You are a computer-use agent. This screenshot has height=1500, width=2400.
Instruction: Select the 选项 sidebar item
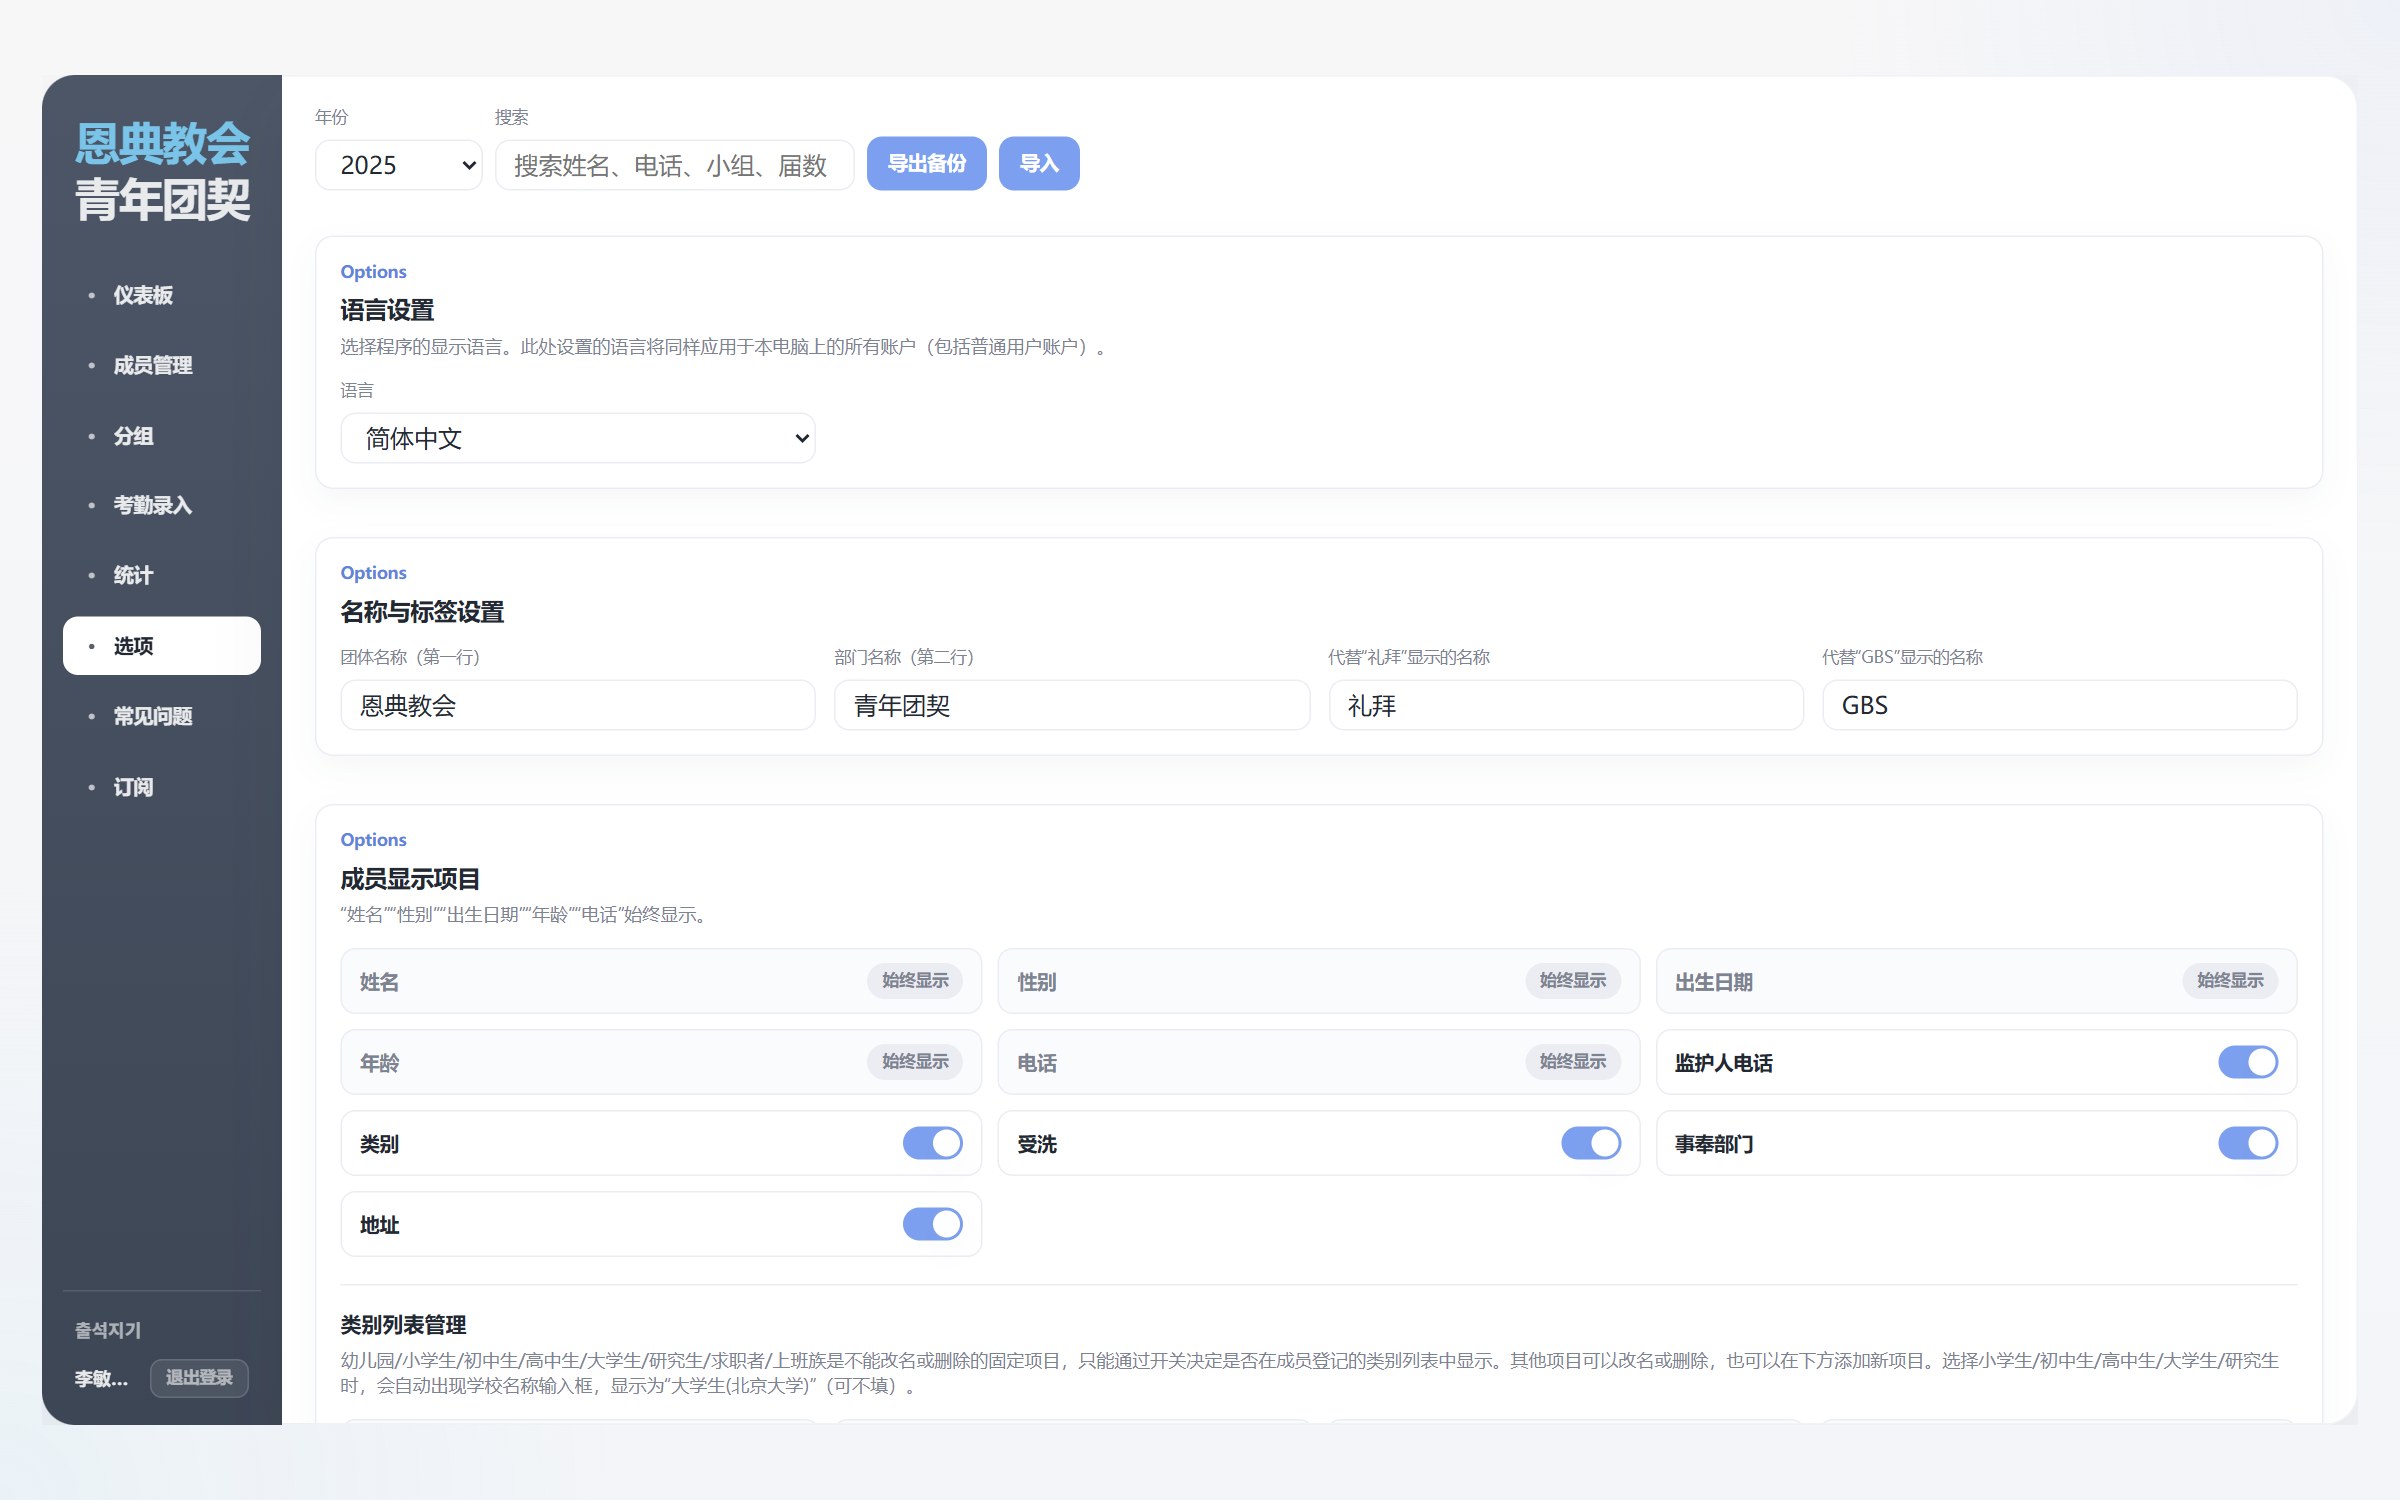(161, 646)
